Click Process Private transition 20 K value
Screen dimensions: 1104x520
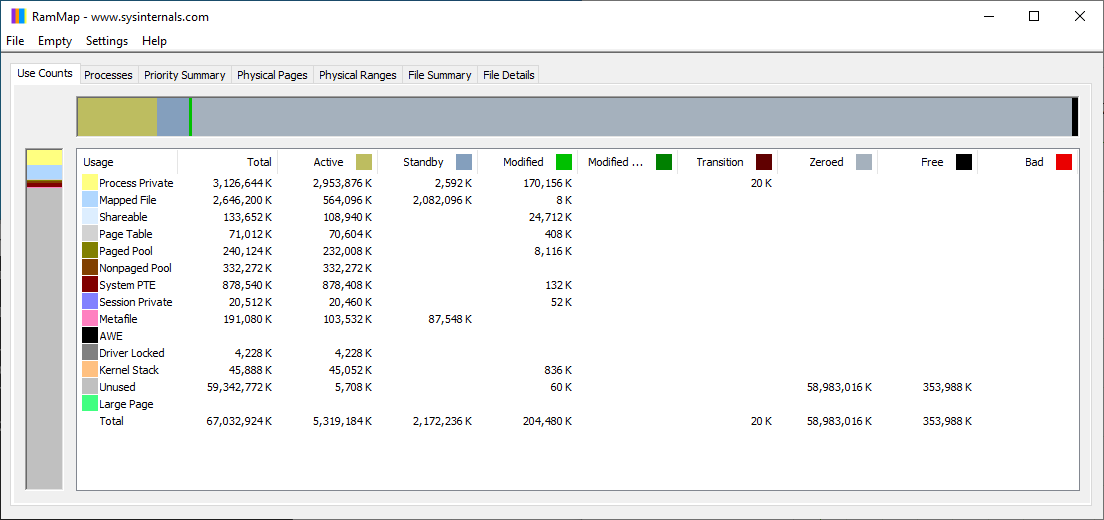pos(761,183)
